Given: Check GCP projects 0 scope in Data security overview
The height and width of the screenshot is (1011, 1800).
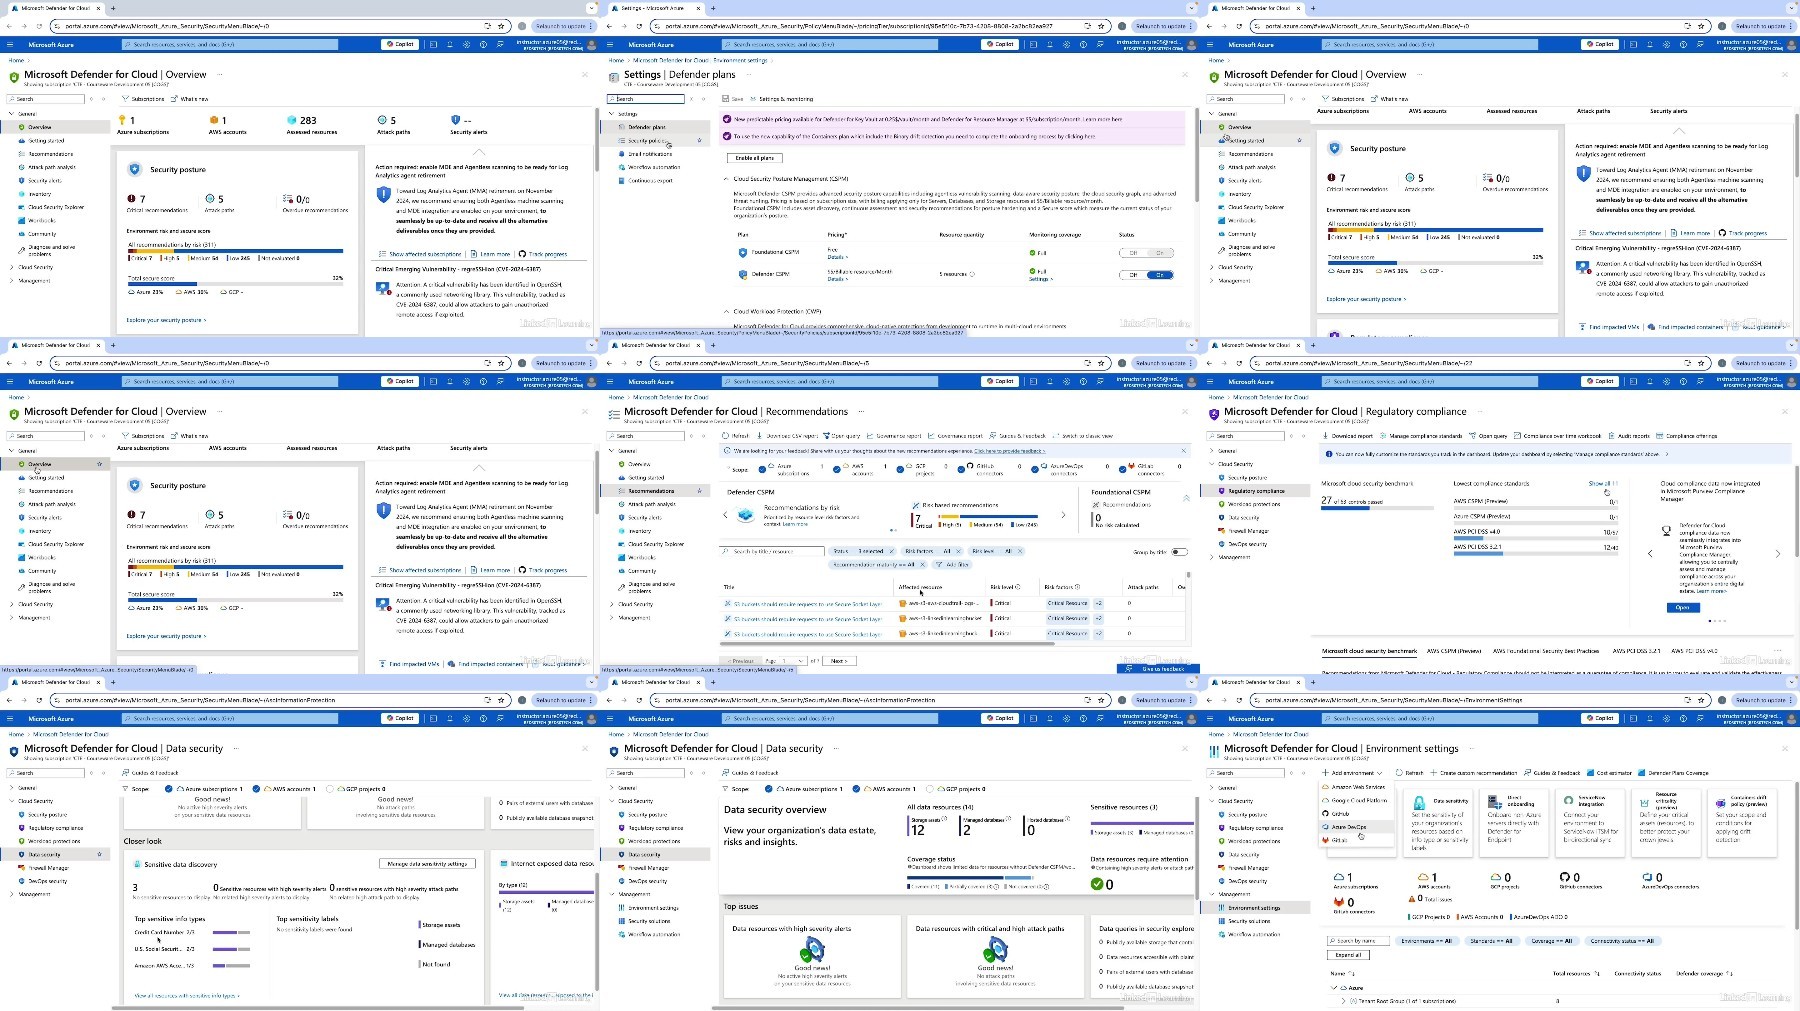Looking at the screenshot, I should click(x=930, y=789).
